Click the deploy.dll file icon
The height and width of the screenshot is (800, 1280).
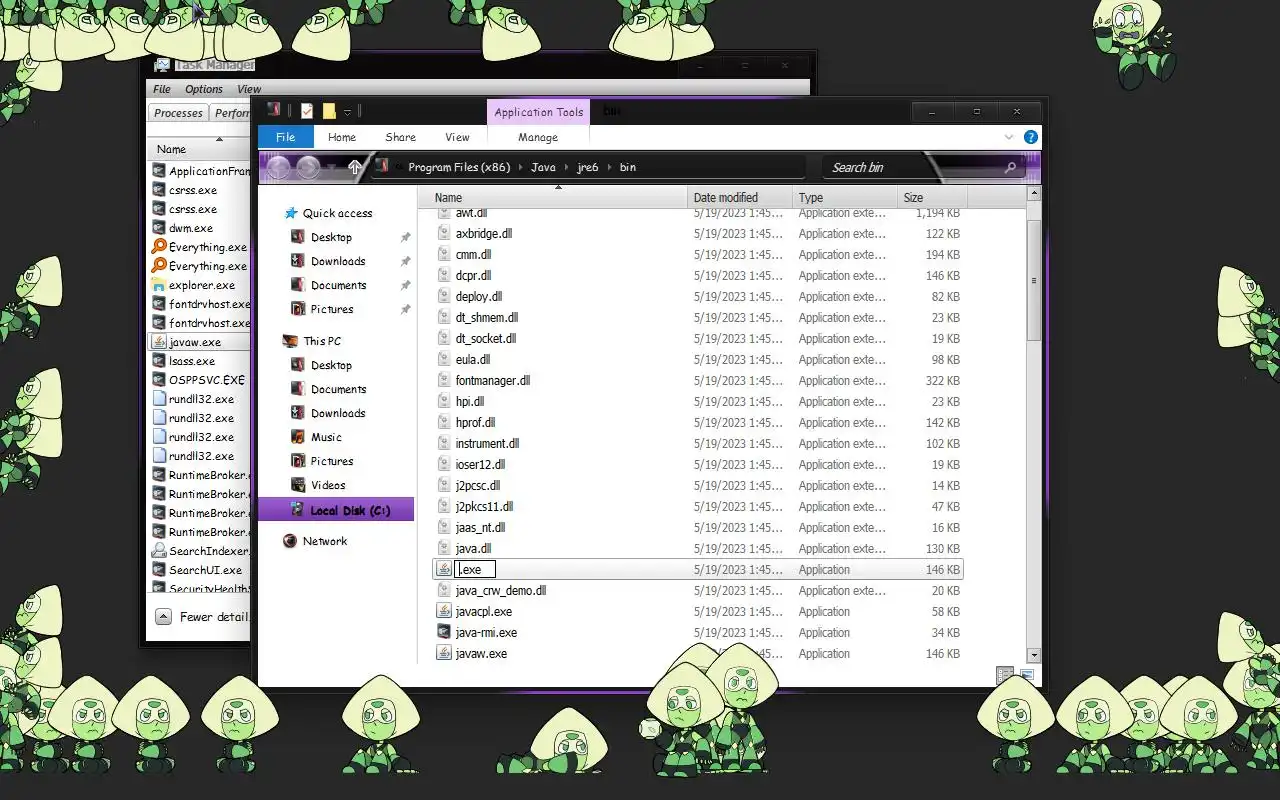pos(445,296)
